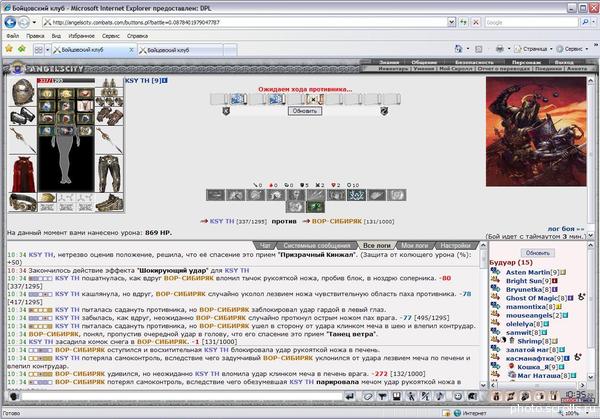
Task: Open the search provider dropdown arrow
Action: coord(593,22)
